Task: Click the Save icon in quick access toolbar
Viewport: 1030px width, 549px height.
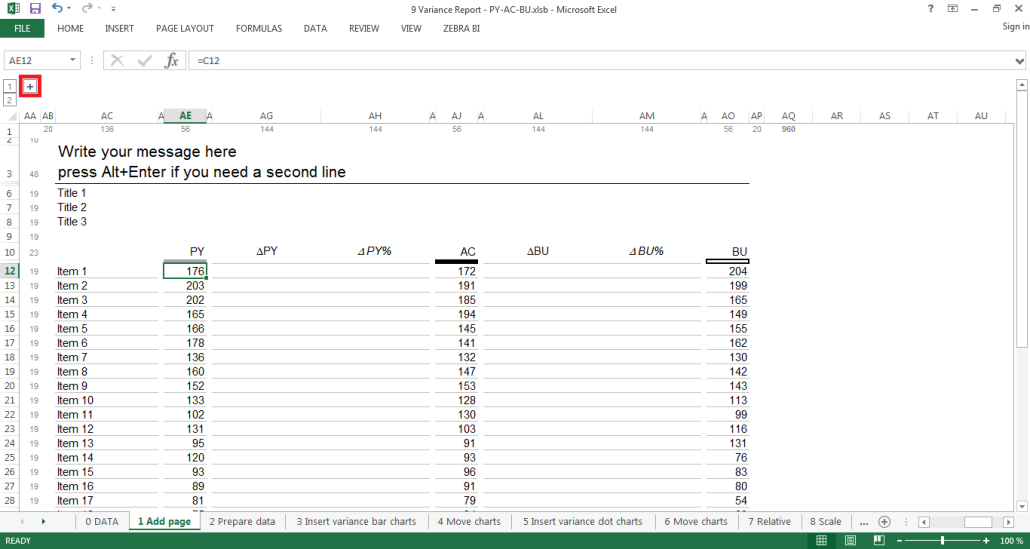Action: [35, 9]
